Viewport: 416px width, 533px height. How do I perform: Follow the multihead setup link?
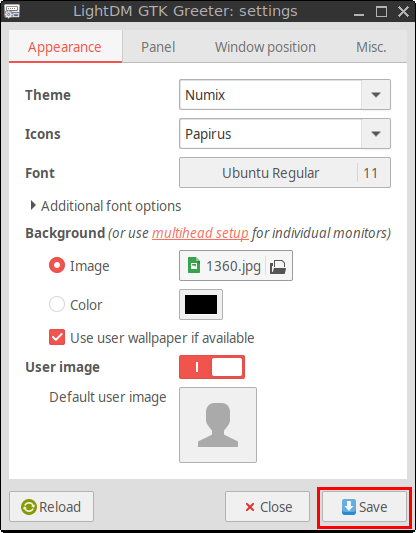tap(200, 233)
